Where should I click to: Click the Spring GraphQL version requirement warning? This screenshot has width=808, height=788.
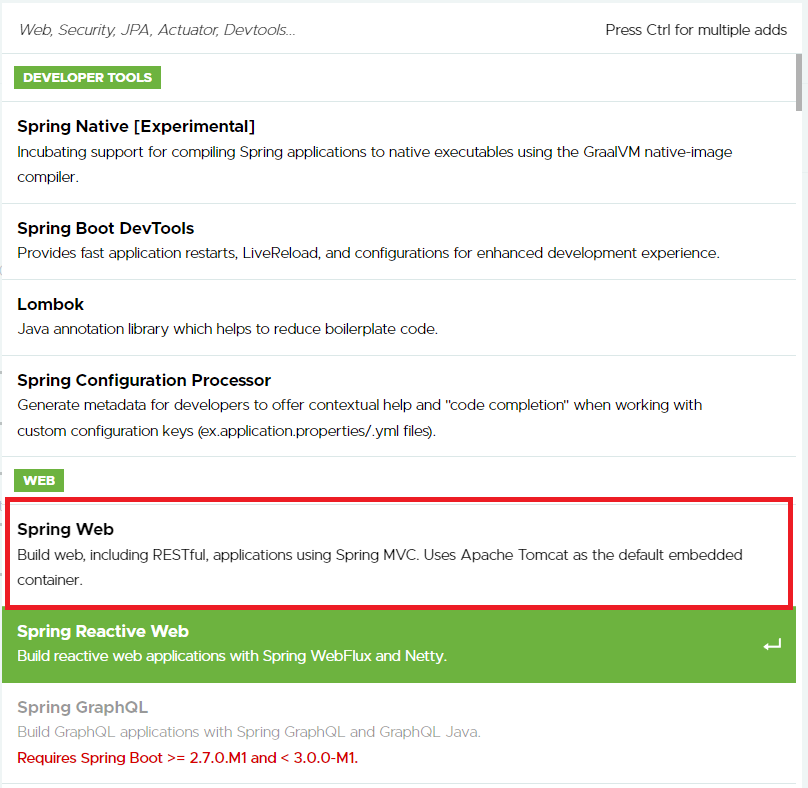tap(188, 758)
